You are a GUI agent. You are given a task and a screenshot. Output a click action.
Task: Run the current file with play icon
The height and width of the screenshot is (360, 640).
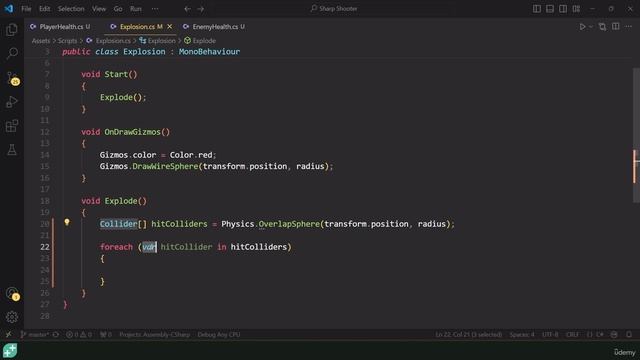pos(582,27)
